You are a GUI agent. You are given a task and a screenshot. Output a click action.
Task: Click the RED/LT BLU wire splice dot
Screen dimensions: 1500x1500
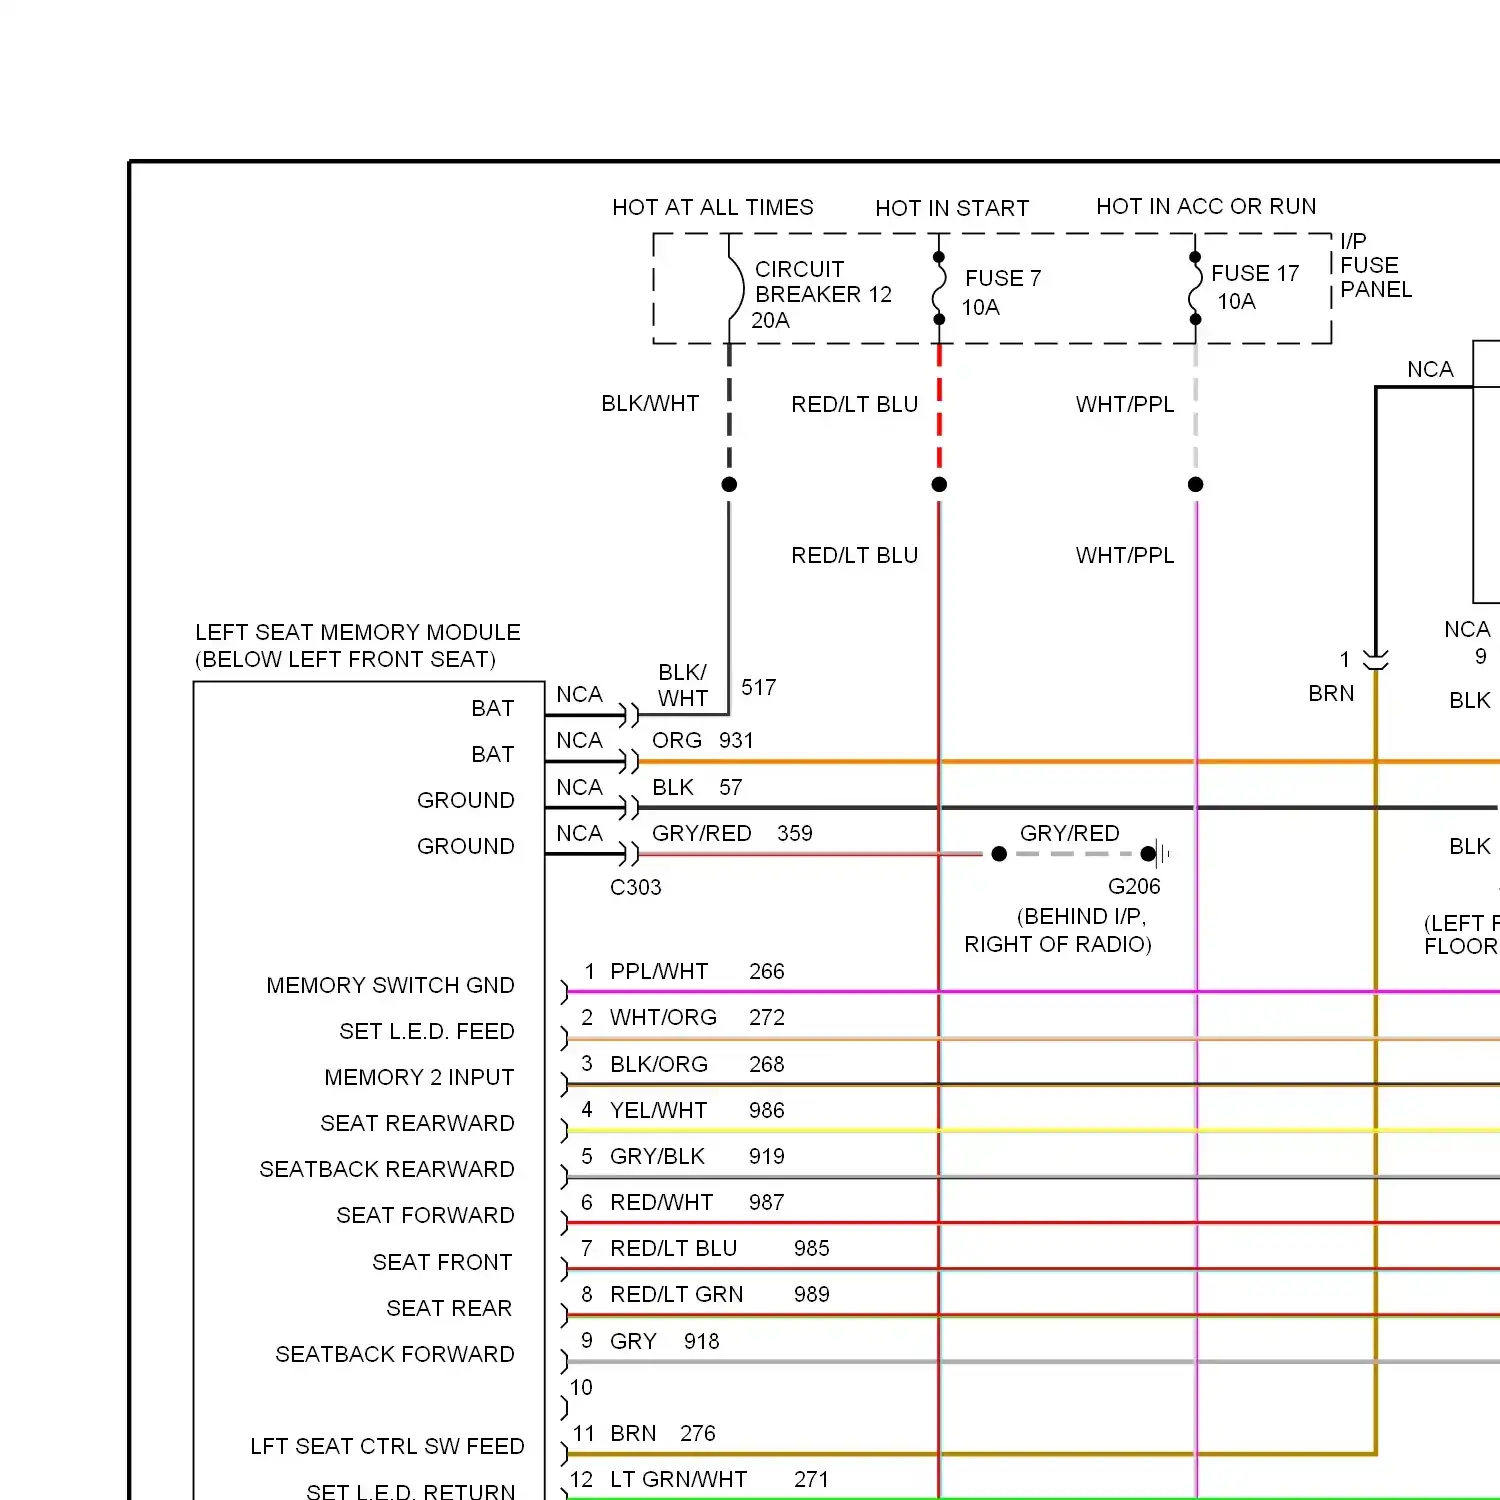point(939,484)
